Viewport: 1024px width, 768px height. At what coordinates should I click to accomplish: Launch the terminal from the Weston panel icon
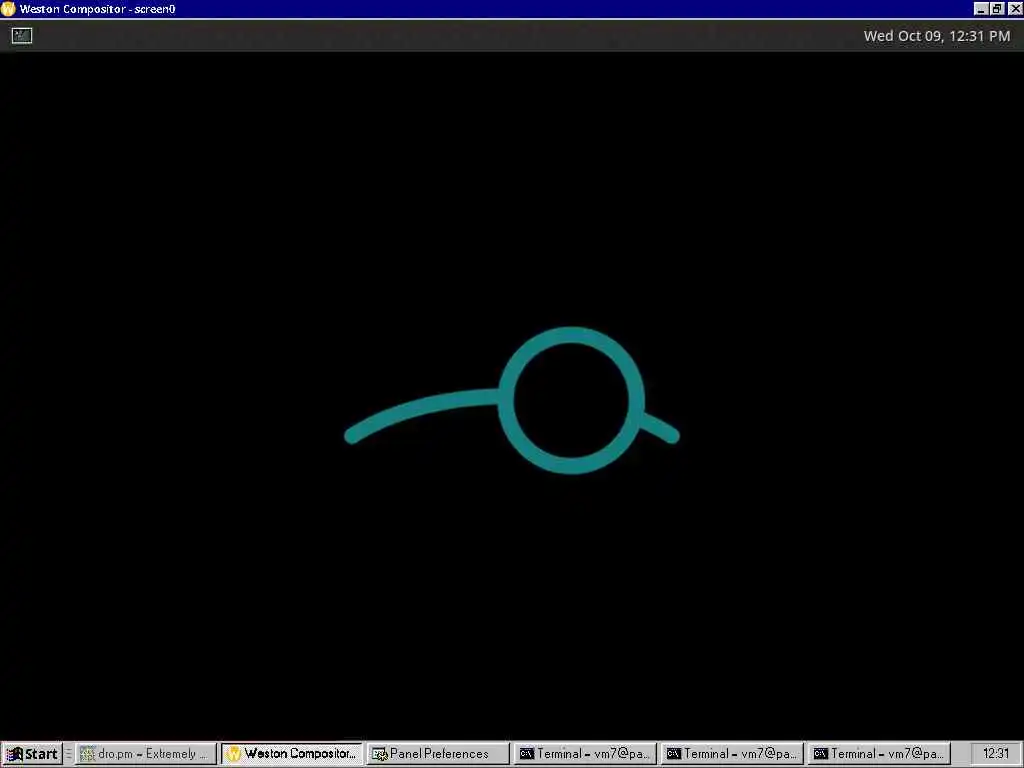tap(22, 35)
